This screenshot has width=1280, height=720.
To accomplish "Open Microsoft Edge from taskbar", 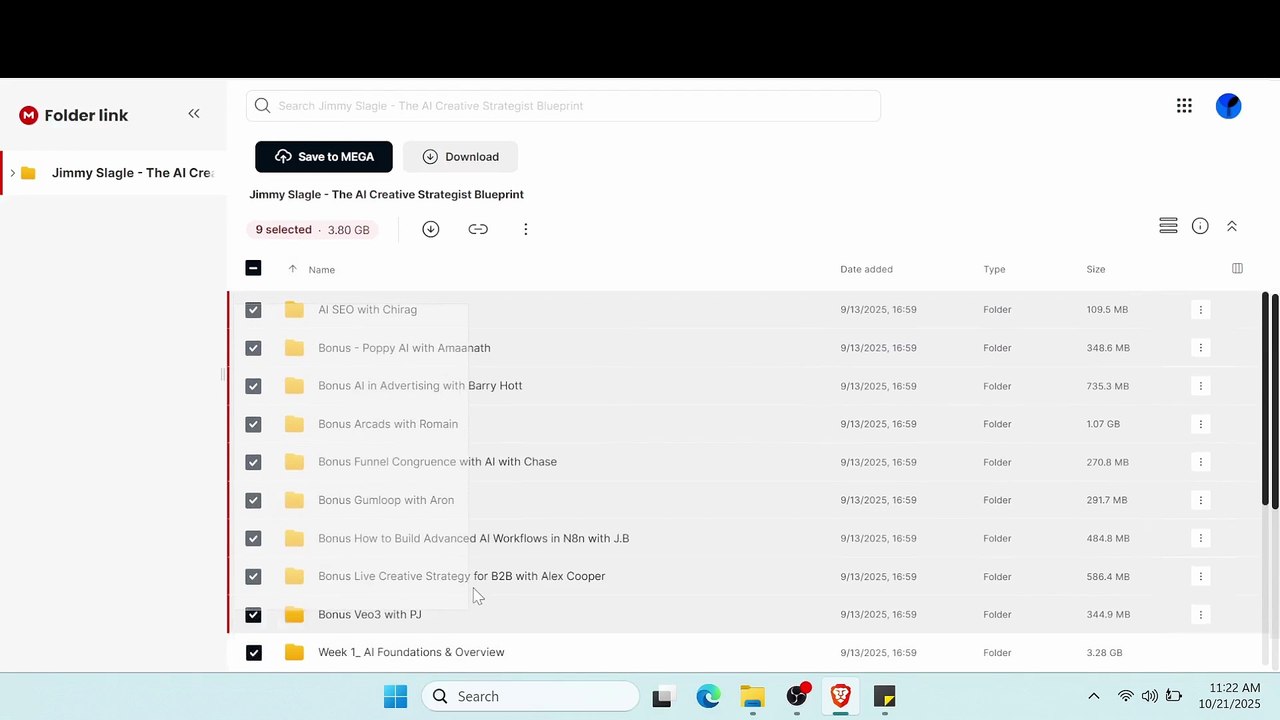I will point(708,696).
